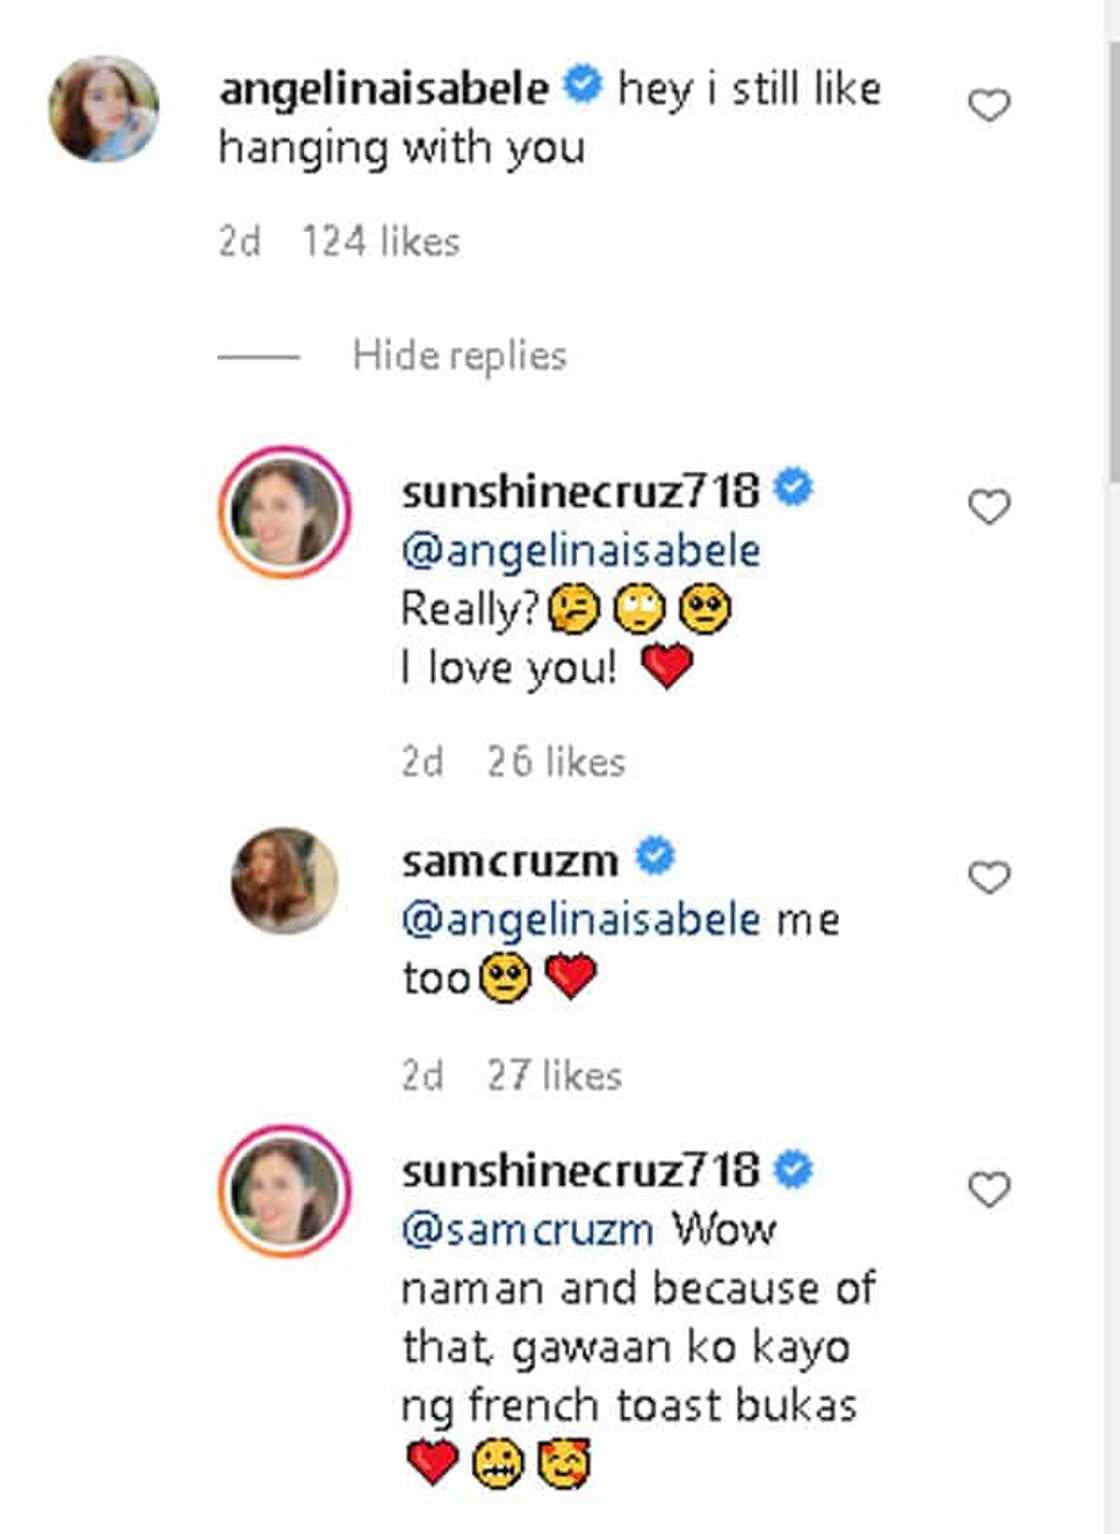Open the samcruzm username link
The image size is (1120, 1534).
(x=510, y=860)
